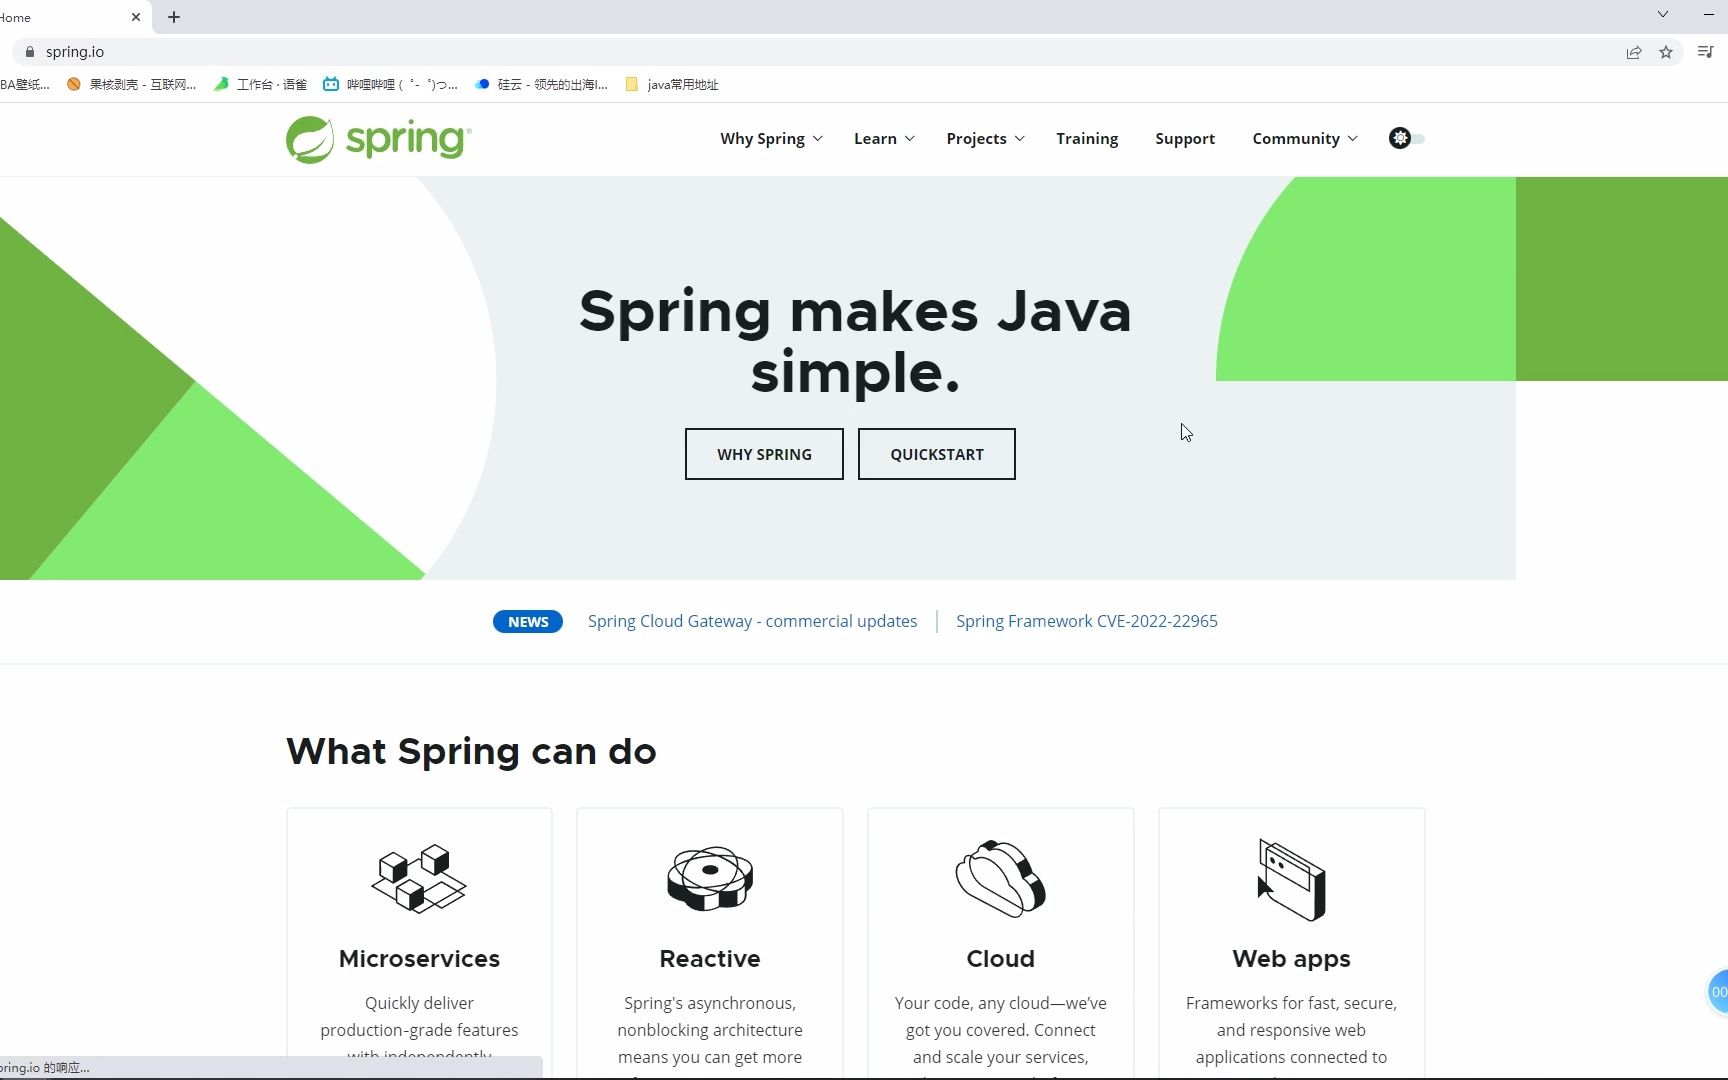Screen dimensions: 1728x1080
Task: Open the media playback control icon
Action: [1706, 52]
